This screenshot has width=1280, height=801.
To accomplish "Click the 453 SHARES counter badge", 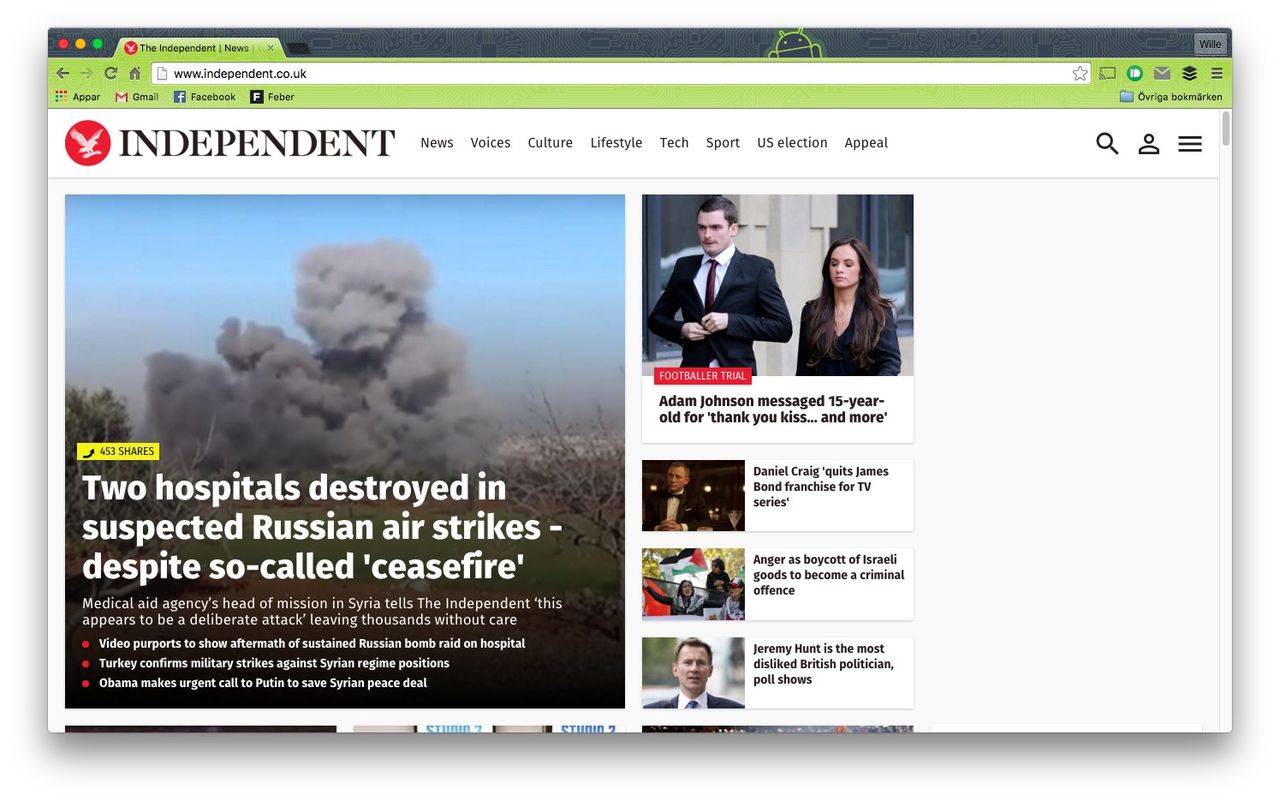I will click(118, 451).
